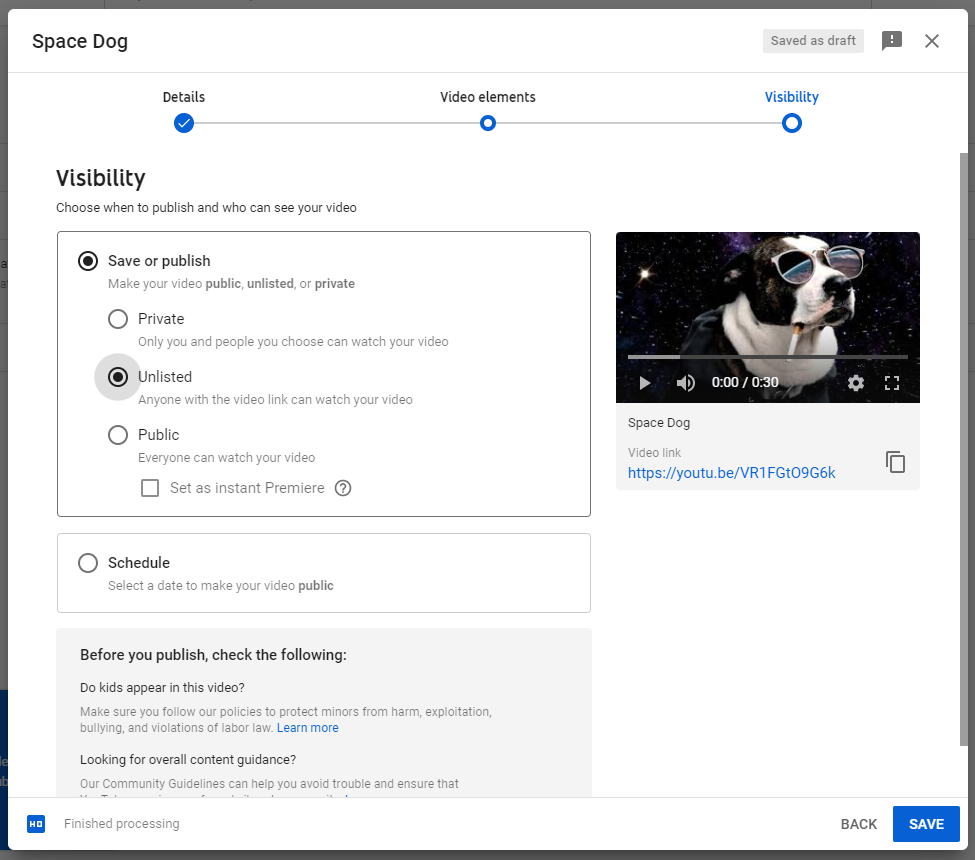This screenshot has height=860, width=975.
Task: Close the Space Dog upload dialog
Action: click(931, 41)
